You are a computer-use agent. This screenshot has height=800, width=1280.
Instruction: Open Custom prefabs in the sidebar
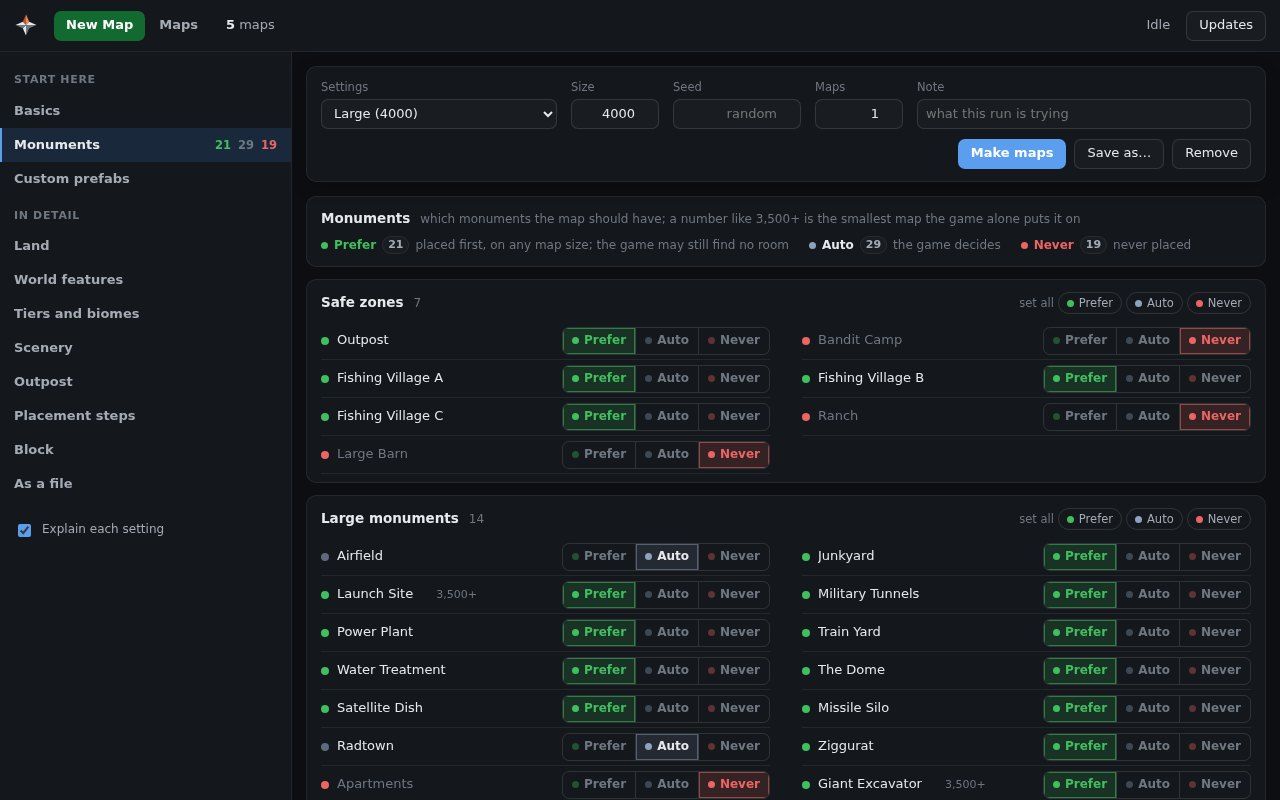point(146,179)
